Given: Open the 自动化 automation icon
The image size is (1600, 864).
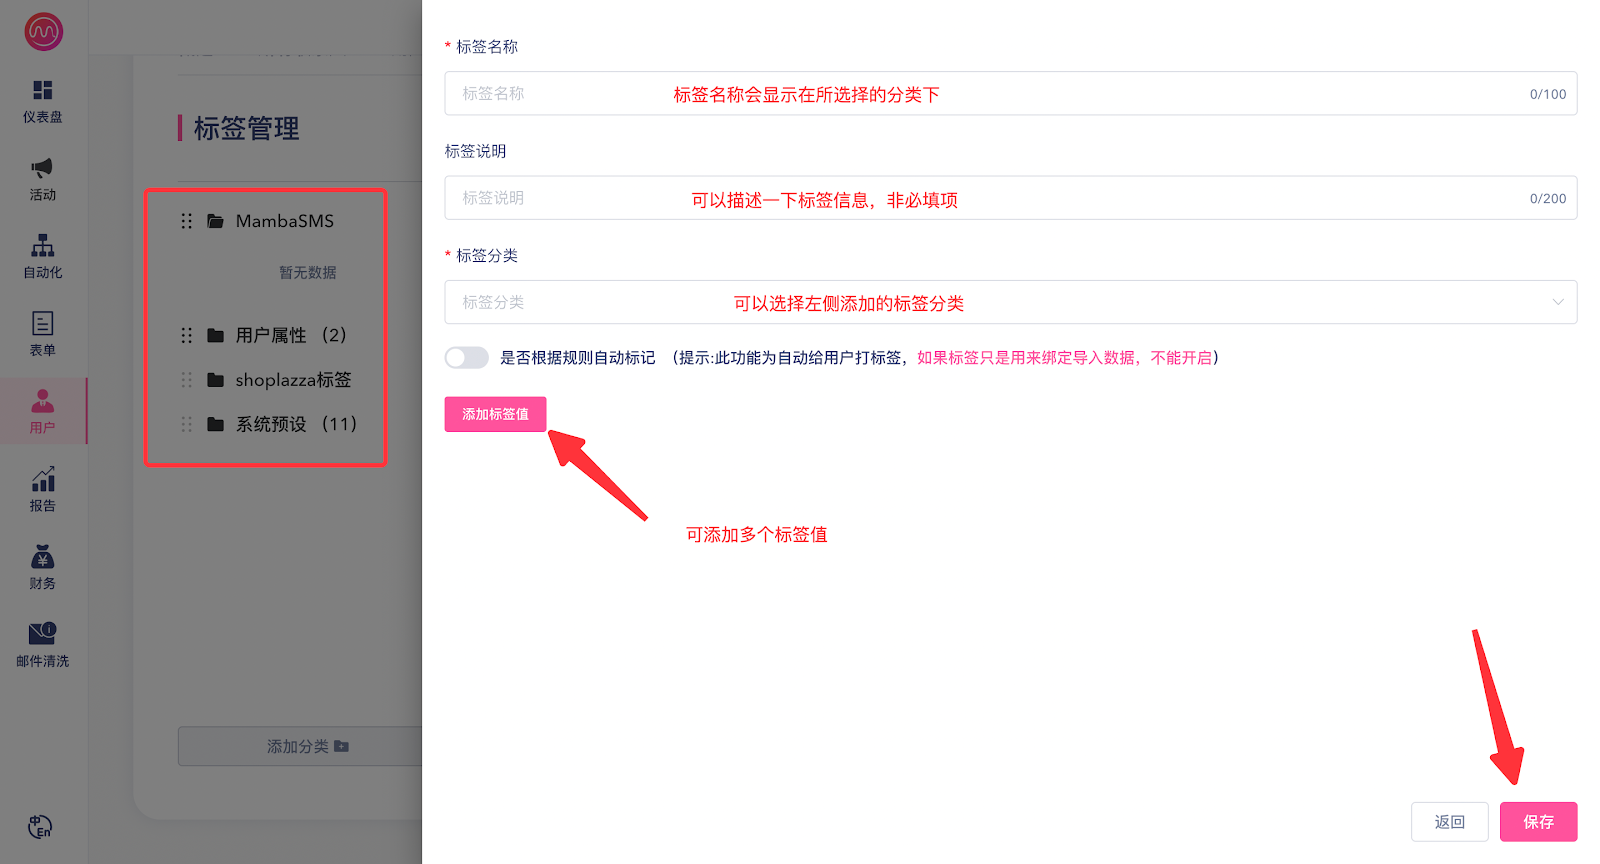Looking at the screenshot, I should (42, 246).
